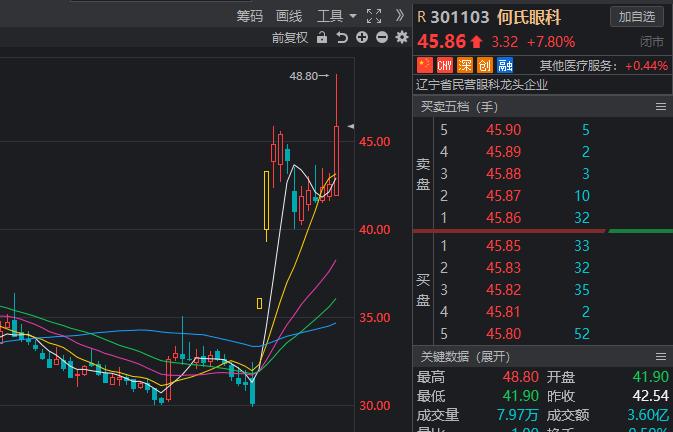Toggle the chart lock icon
673x432 pixels.
click(x=322, y=38)
